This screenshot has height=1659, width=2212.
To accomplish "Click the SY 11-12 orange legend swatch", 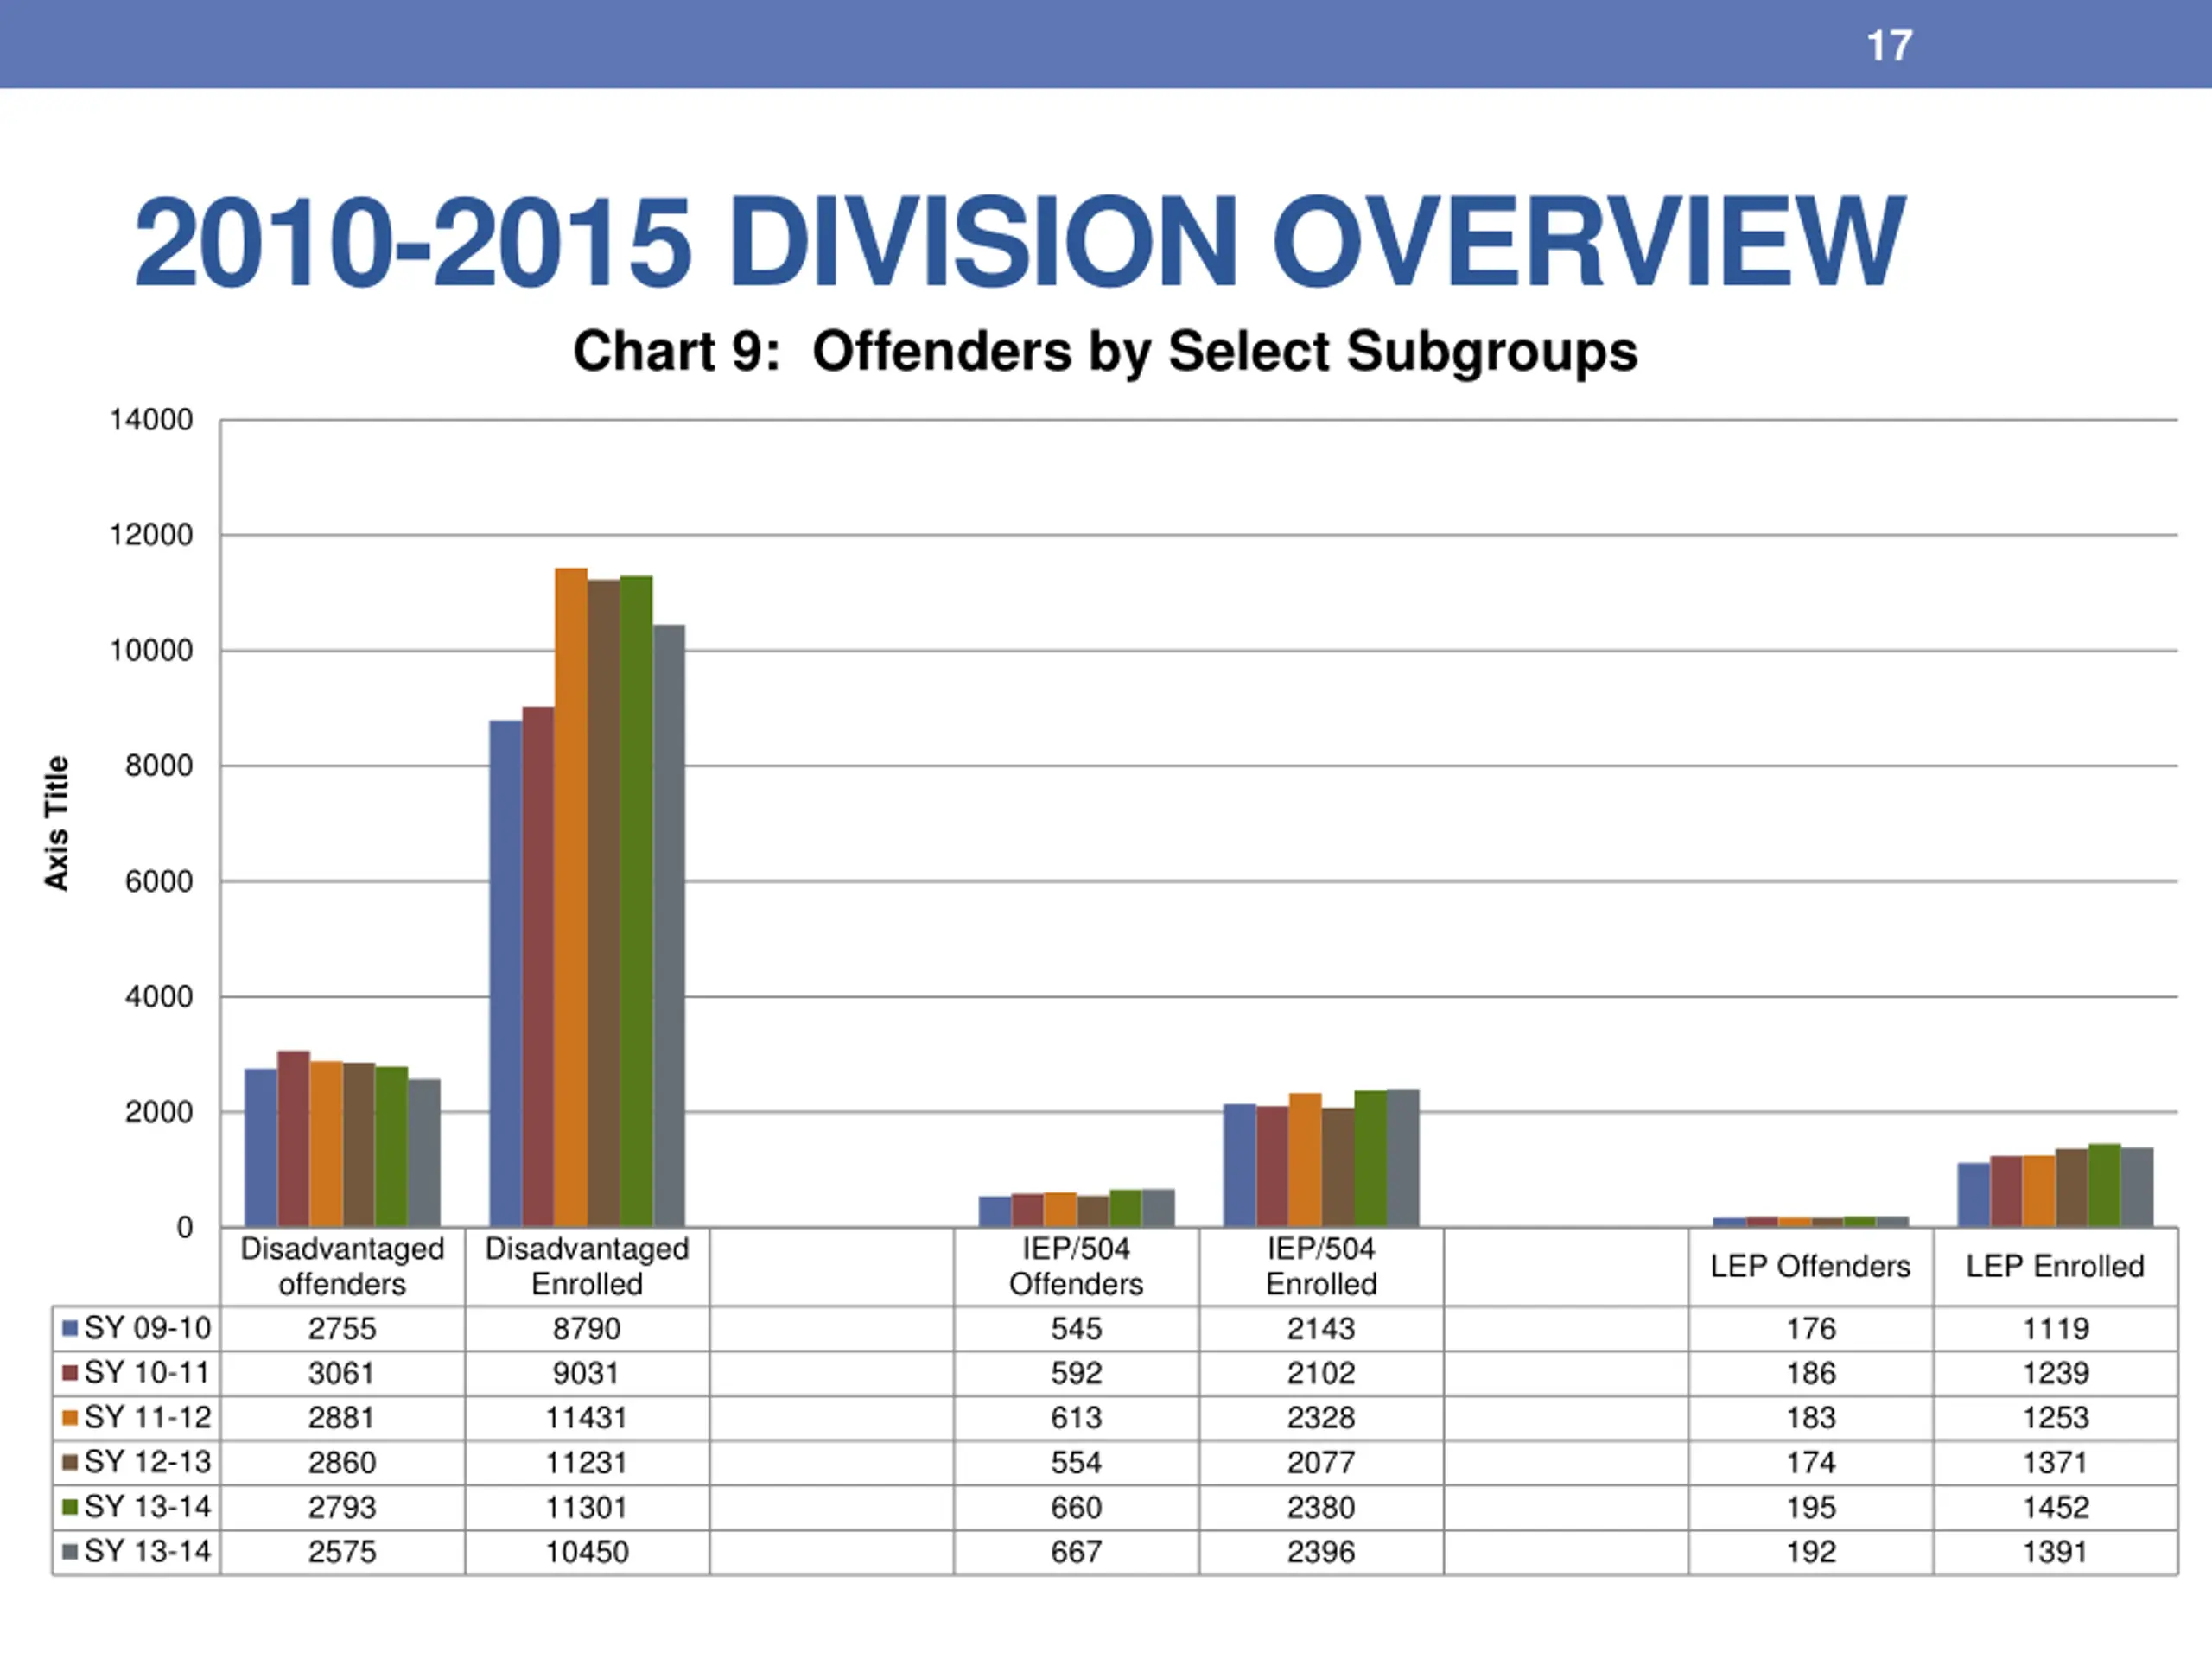I will pos(70,1418).
